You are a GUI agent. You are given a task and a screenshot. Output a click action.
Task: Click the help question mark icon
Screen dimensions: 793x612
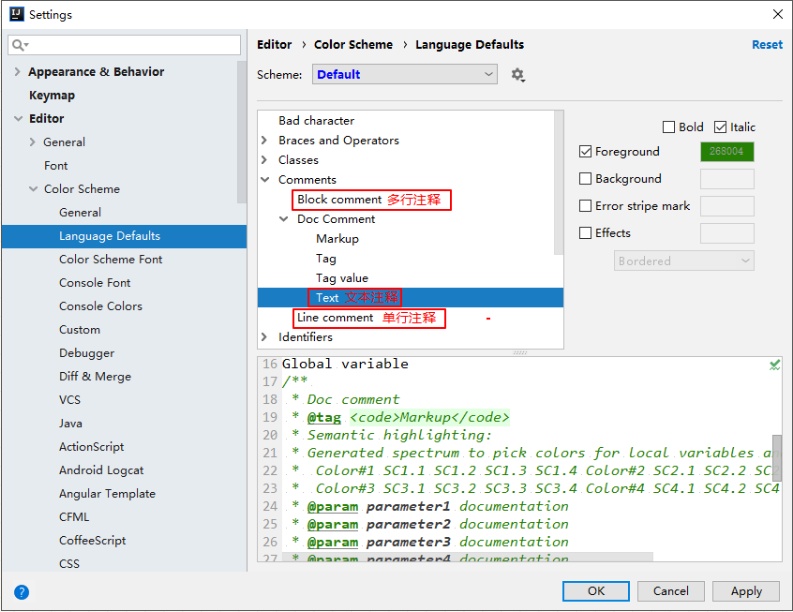pos(21,592)
